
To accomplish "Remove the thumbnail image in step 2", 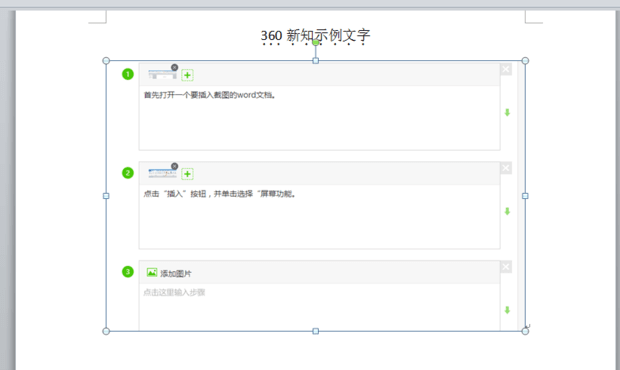I will click(174, 166).
